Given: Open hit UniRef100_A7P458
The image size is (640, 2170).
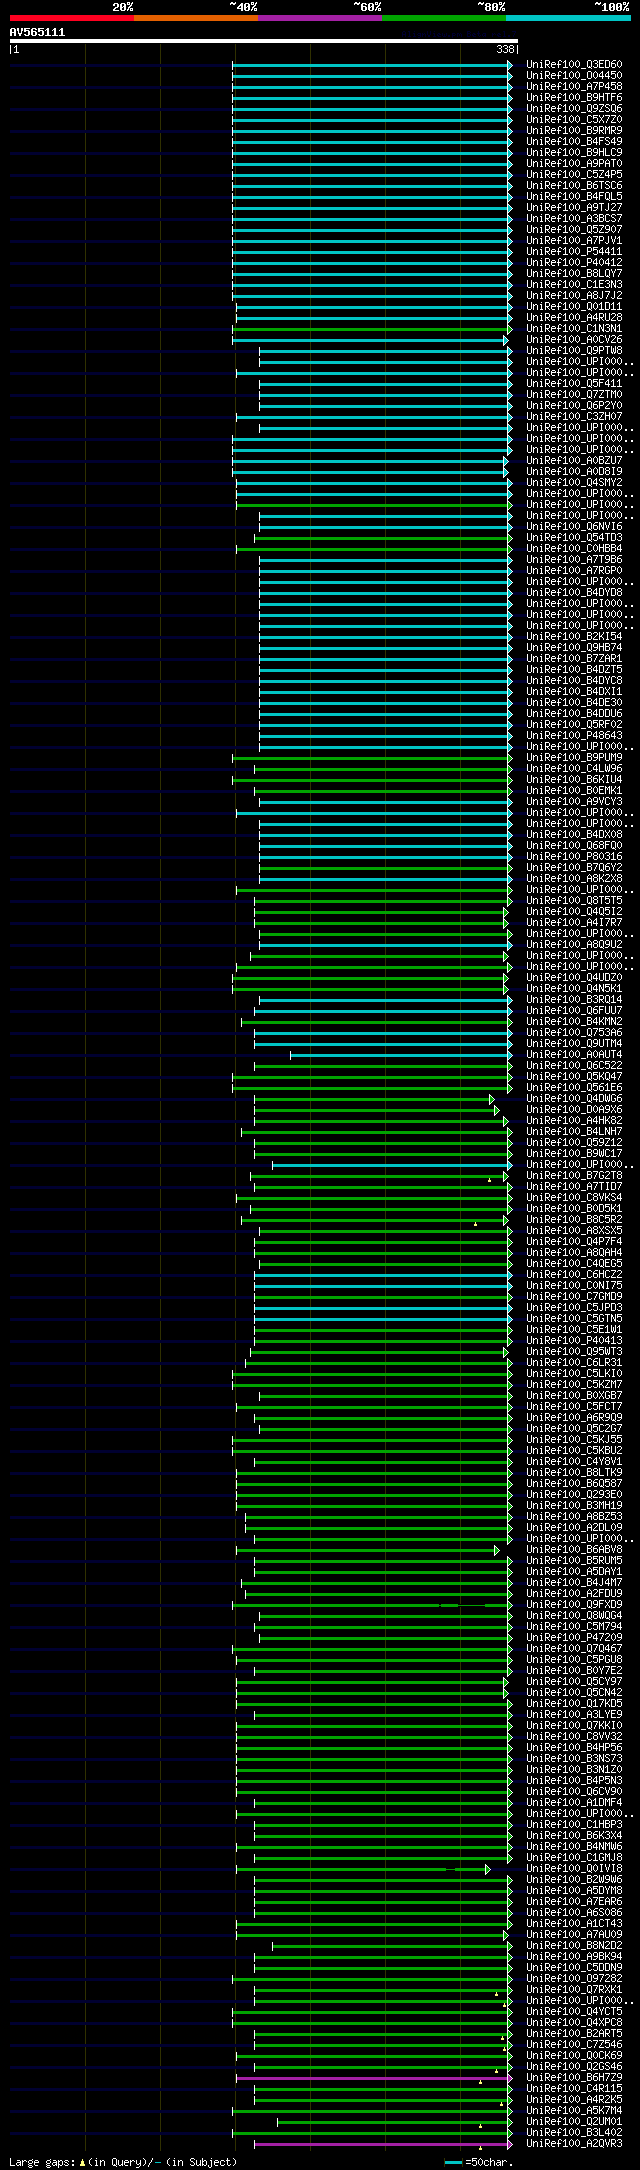Looking at the screenshot, I should [574, 87].
